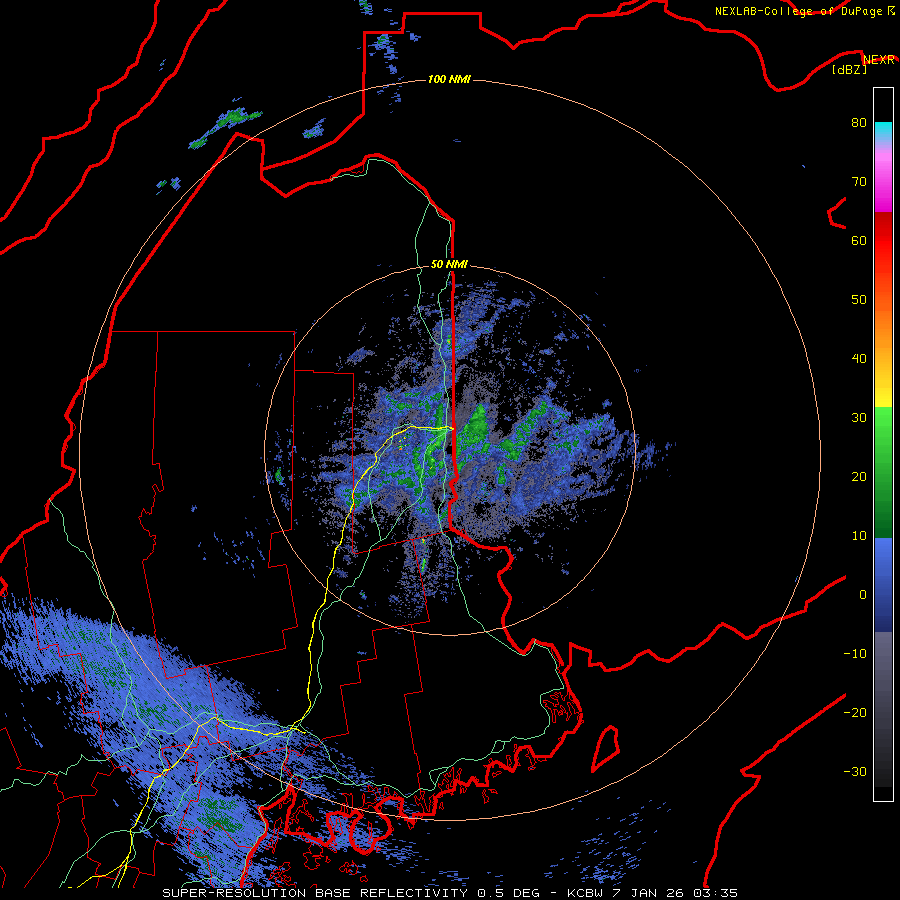
Task: Click the 80 value on the dBZ scale
Action: pos(859,123)
